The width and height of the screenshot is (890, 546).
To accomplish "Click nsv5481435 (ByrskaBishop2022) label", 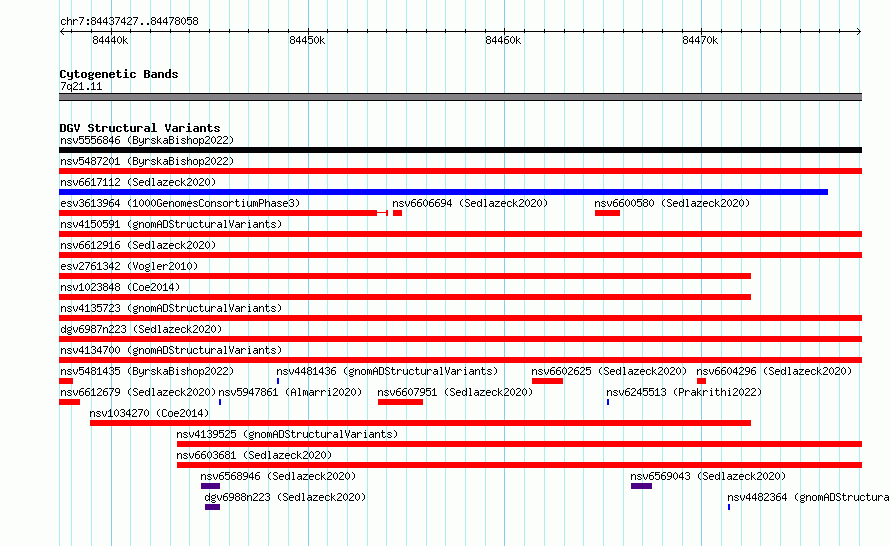I will pos(147,371).
